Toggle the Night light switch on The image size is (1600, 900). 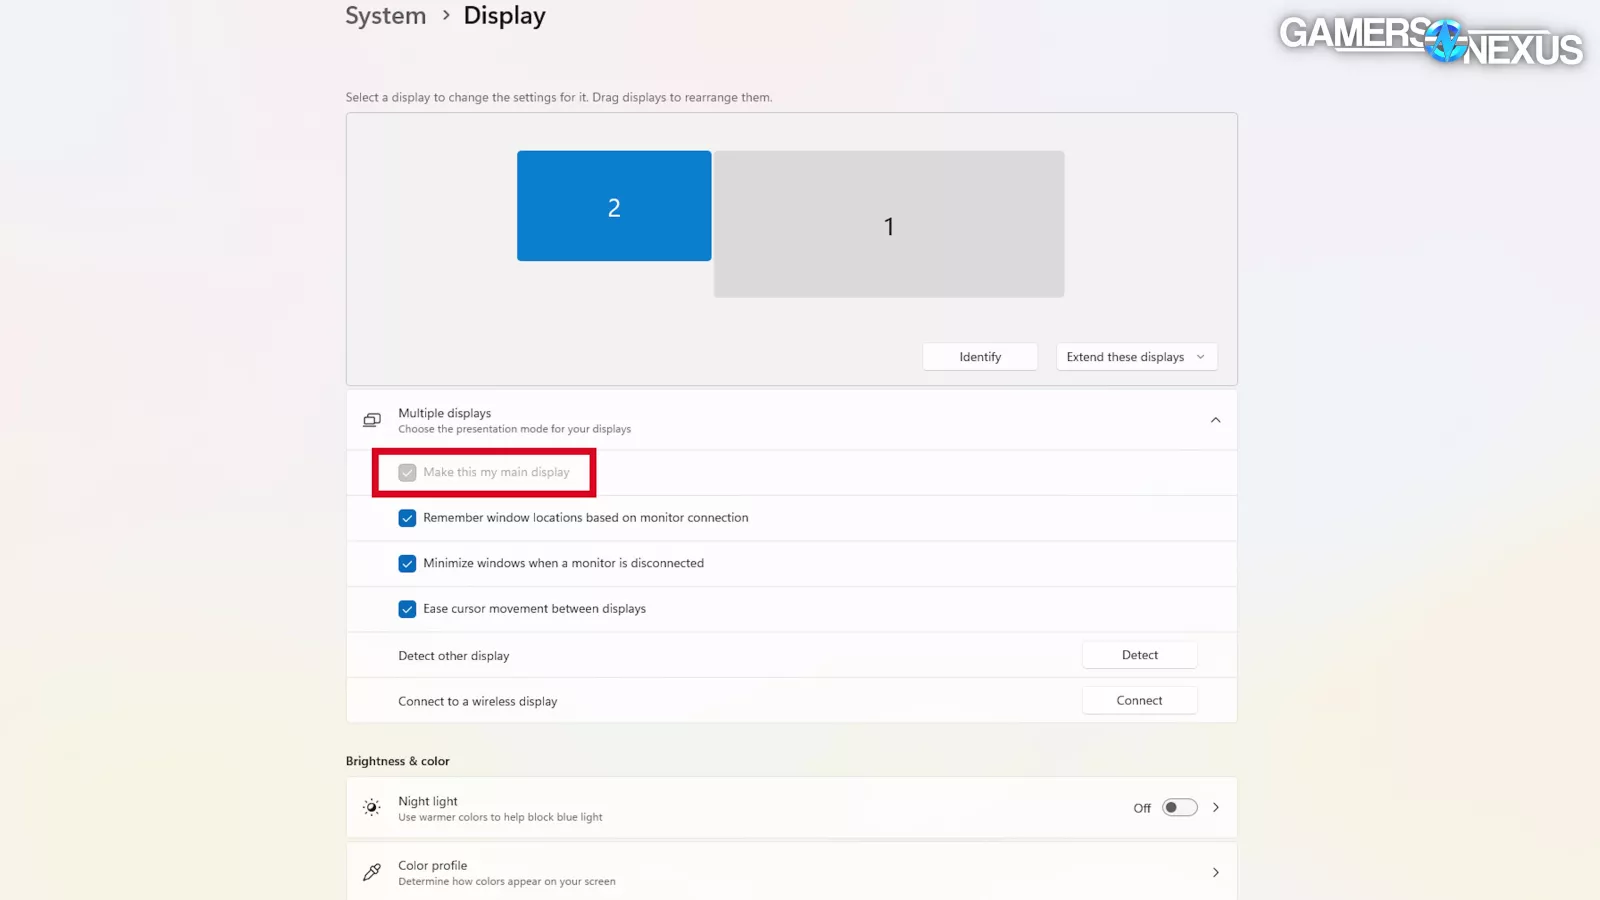point(1179,808)
